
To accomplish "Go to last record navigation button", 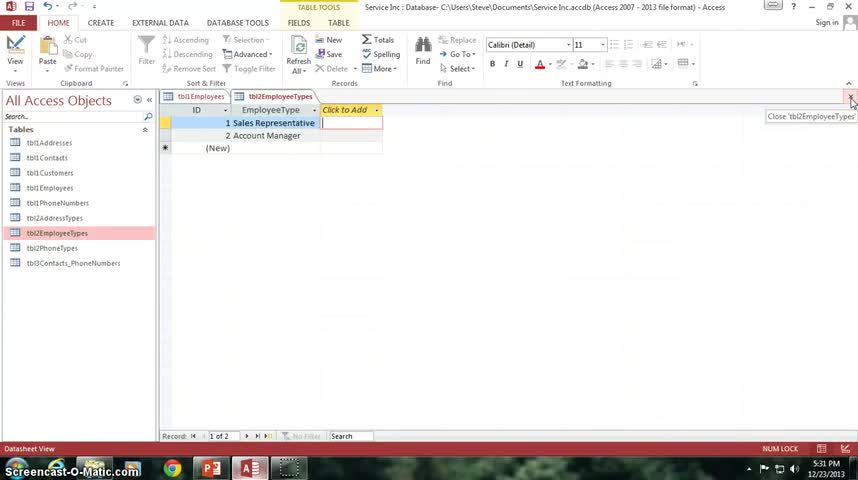I will click(257, 436).
